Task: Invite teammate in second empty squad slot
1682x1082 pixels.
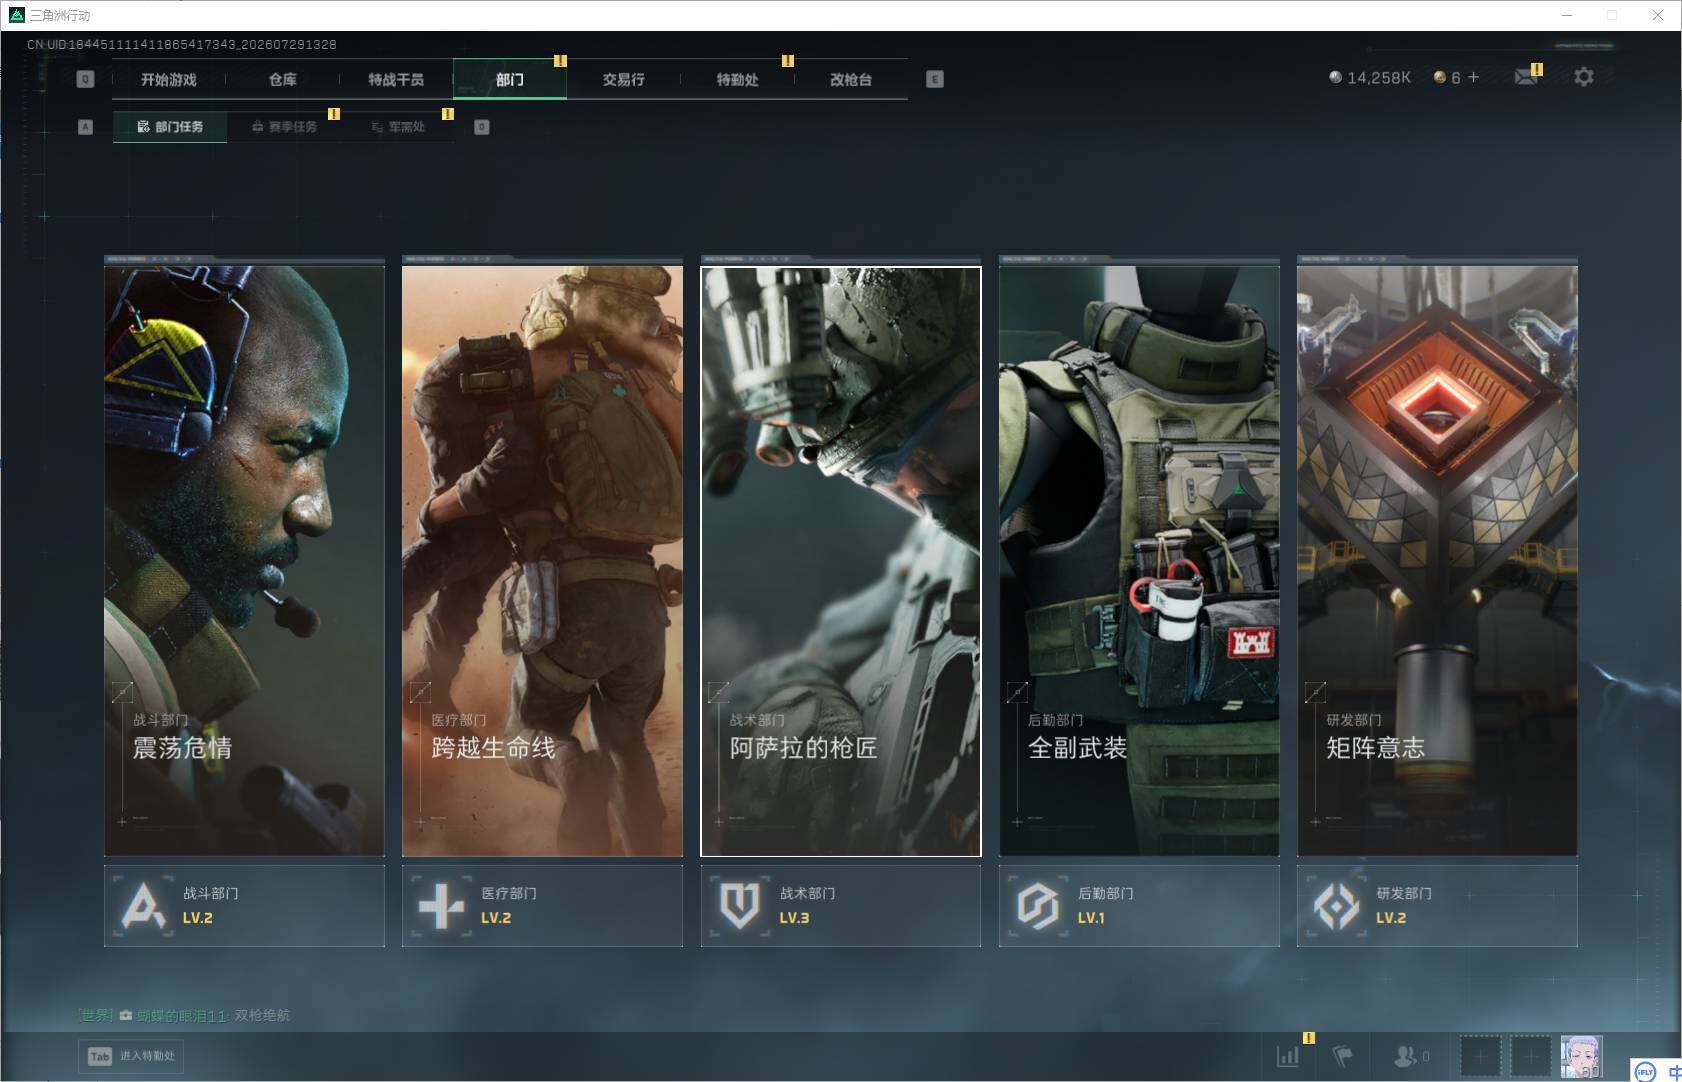Action: click(1530, 1056)
